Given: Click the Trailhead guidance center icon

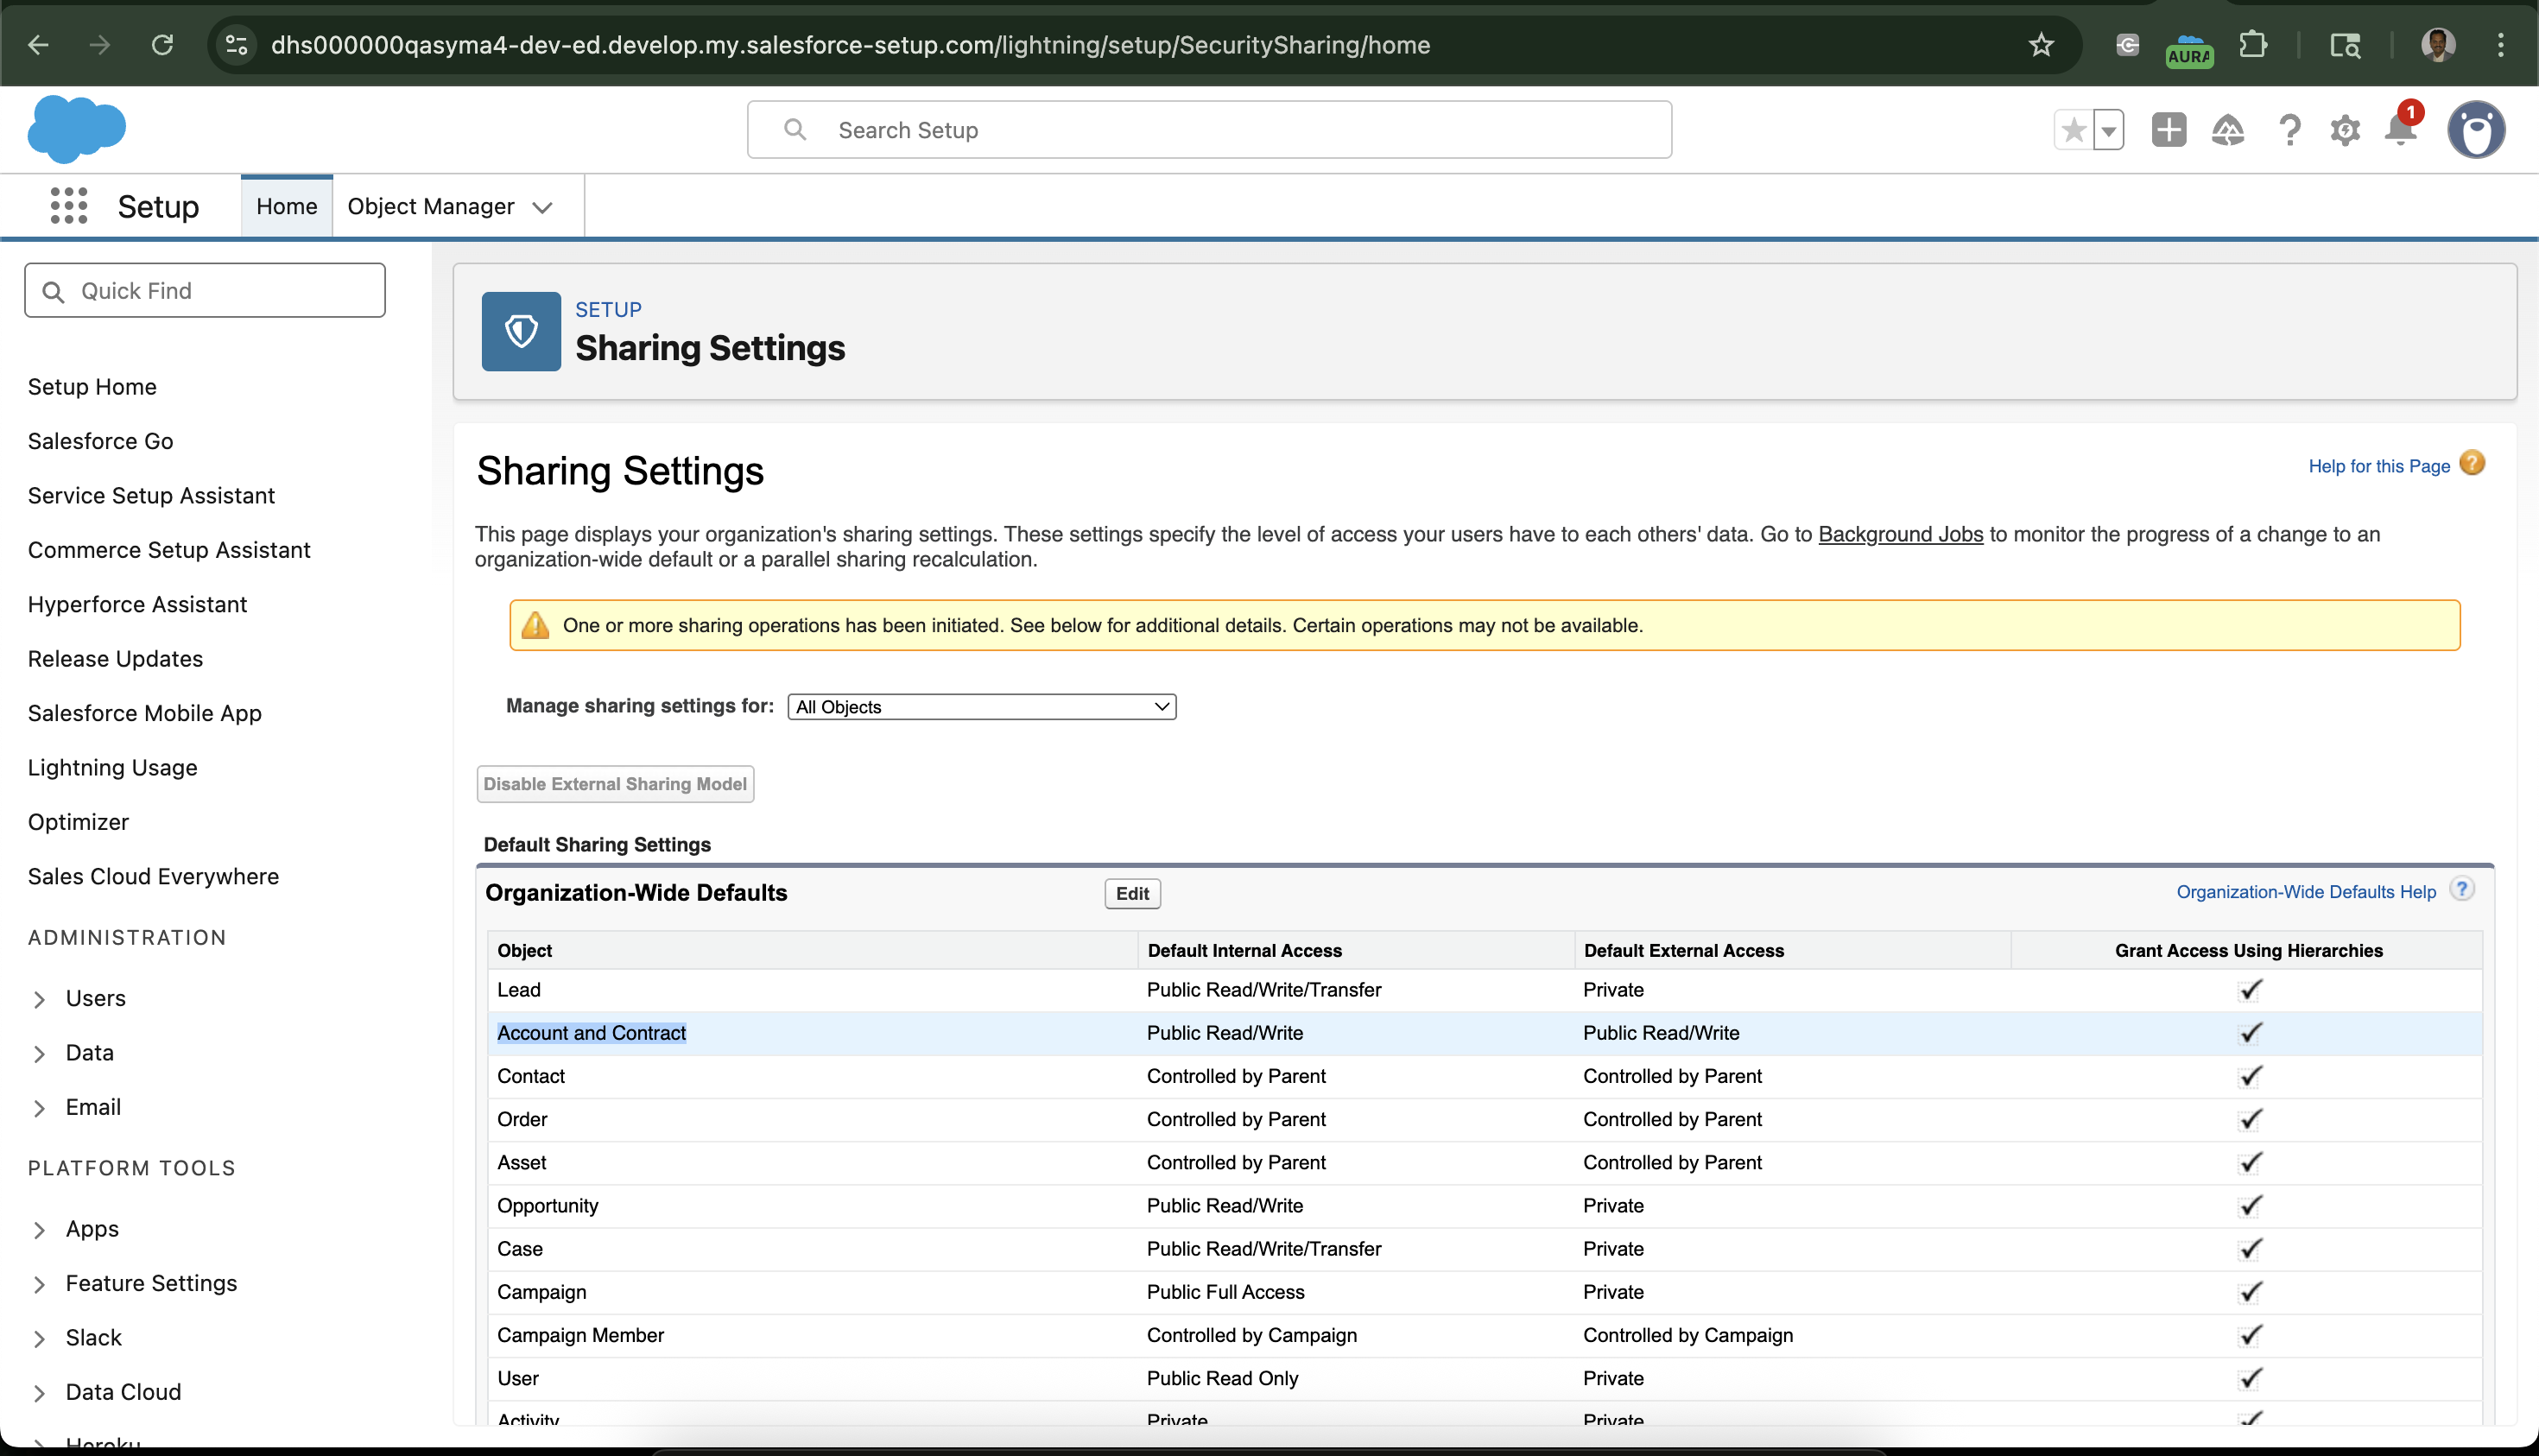Looking at the screenshot, I should (x=2227, y=130).
